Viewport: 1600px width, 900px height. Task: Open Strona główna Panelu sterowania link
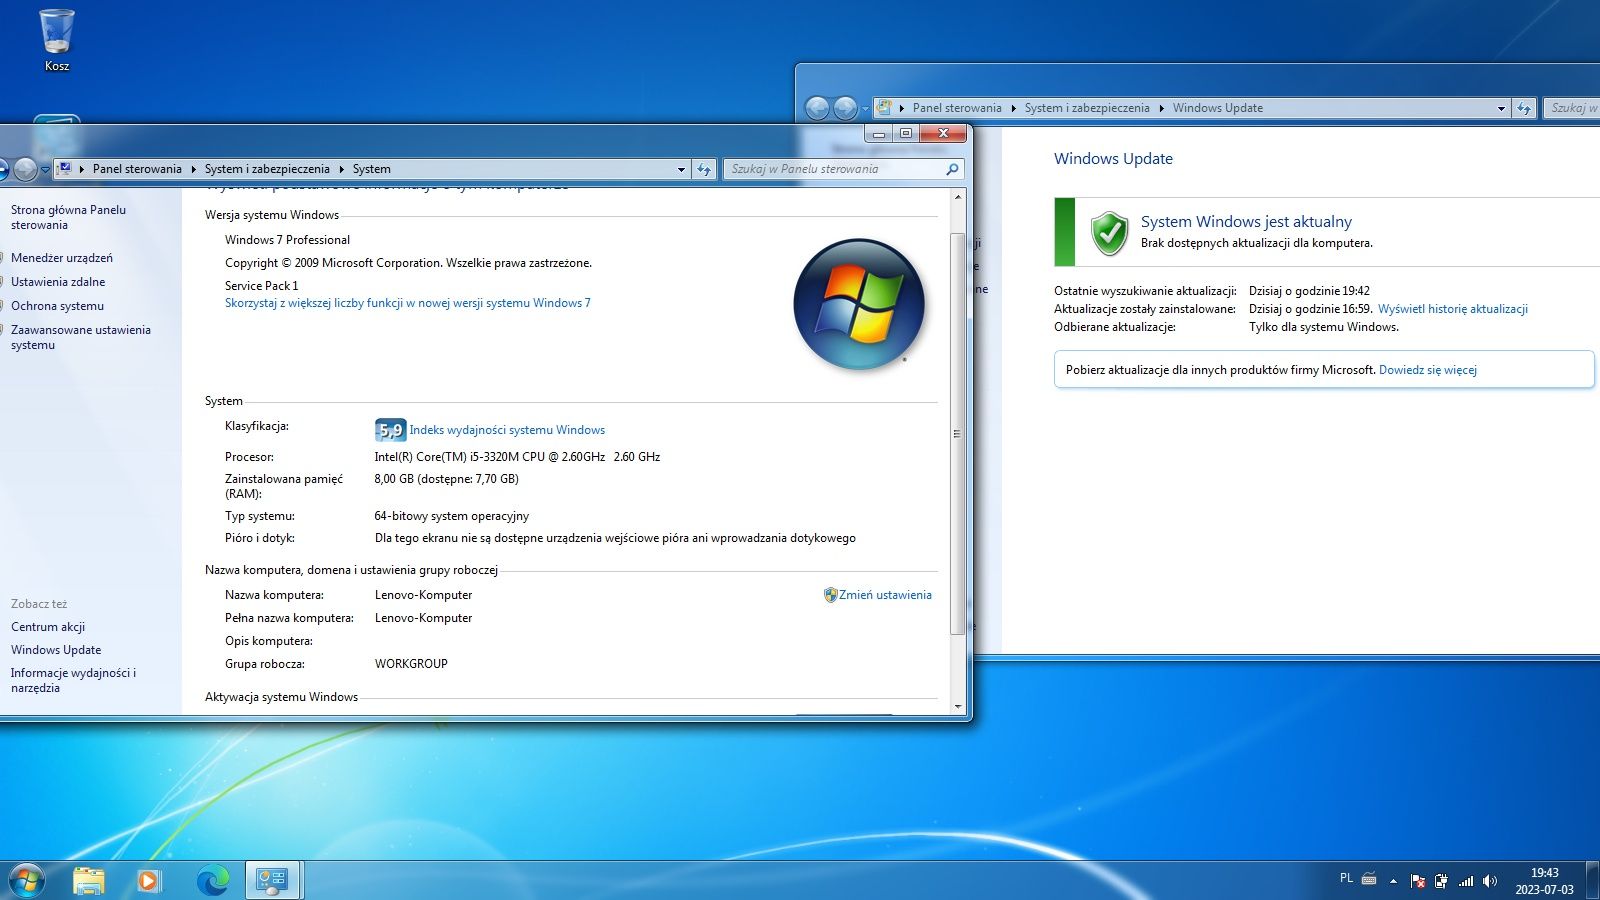[68, 217]
